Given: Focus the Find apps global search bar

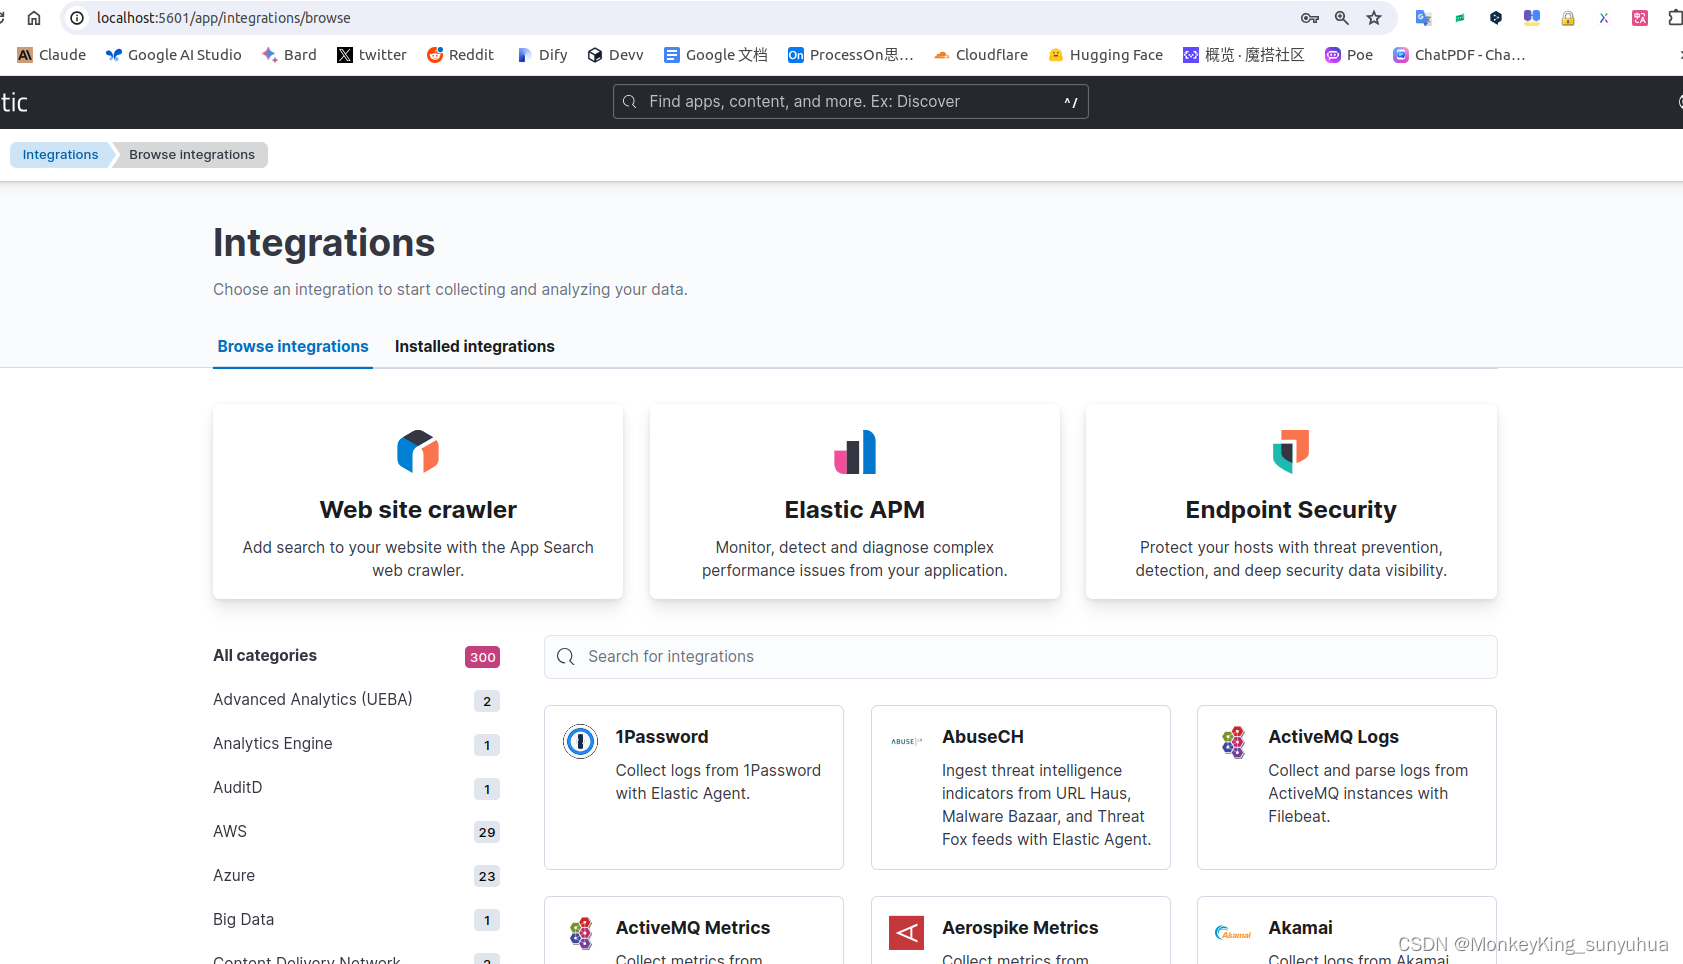Looking at the screenshot, I should coord(851,102).
